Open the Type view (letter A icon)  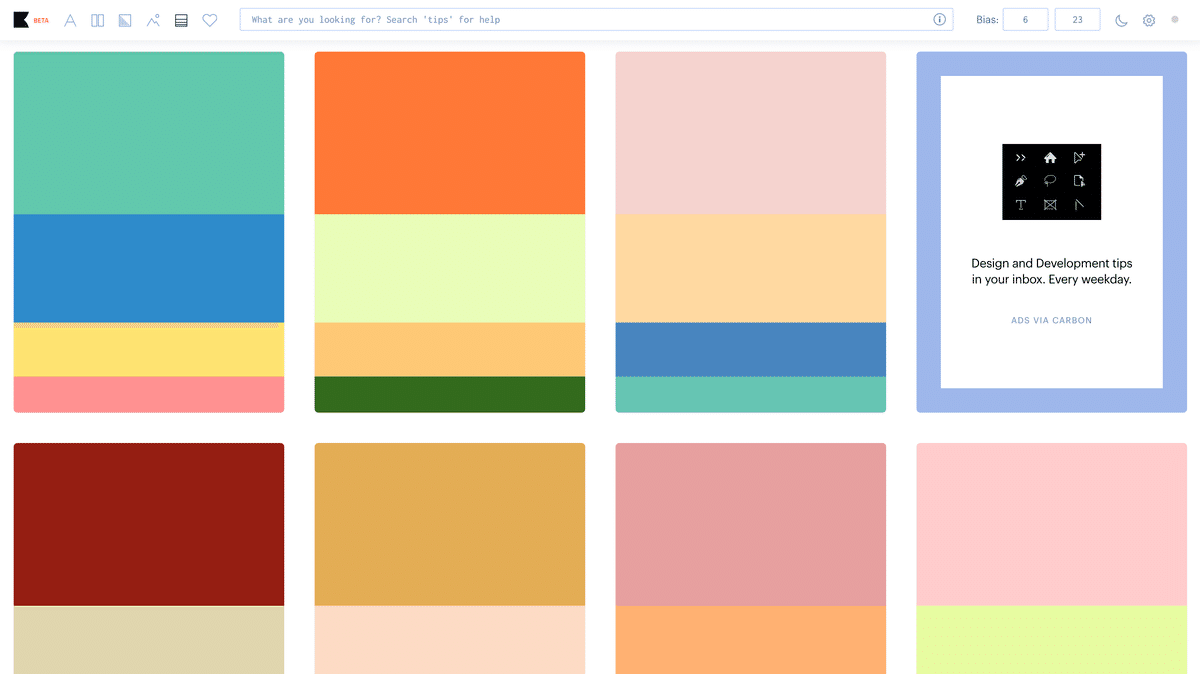(x=70, y=20)
